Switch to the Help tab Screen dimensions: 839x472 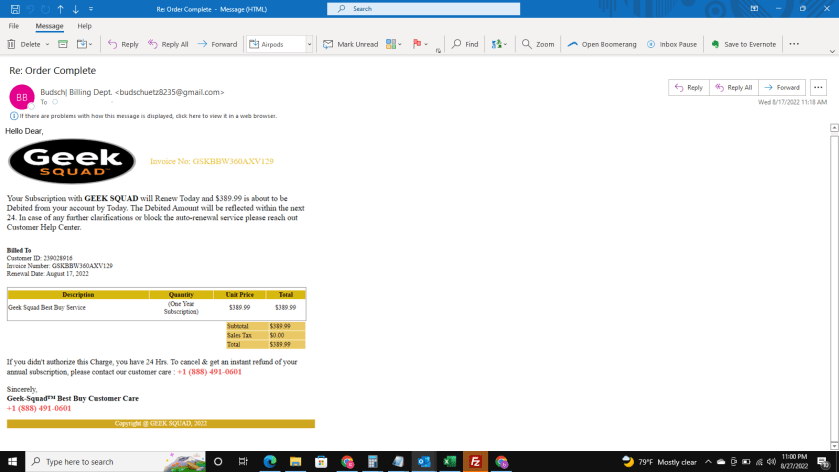click(84, 26)
